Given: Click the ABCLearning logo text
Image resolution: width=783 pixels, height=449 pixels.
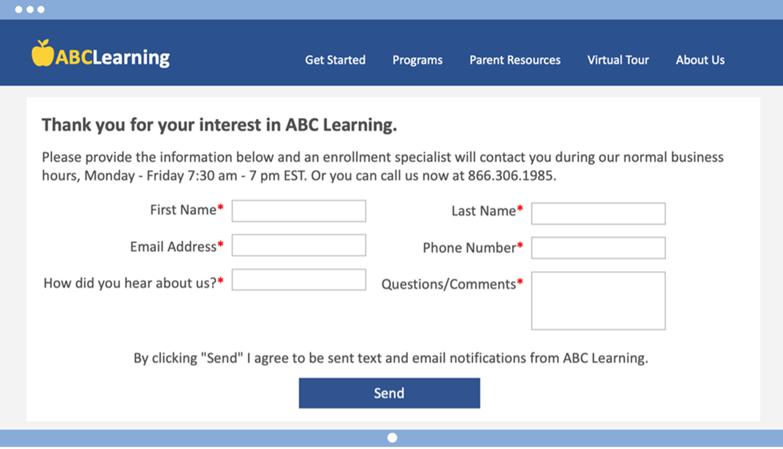Looking at the screenshot, I should 112,57.
